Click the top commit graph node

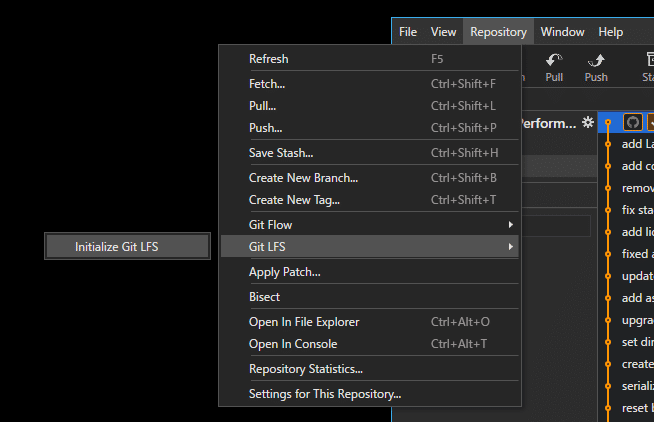(608, 122)
